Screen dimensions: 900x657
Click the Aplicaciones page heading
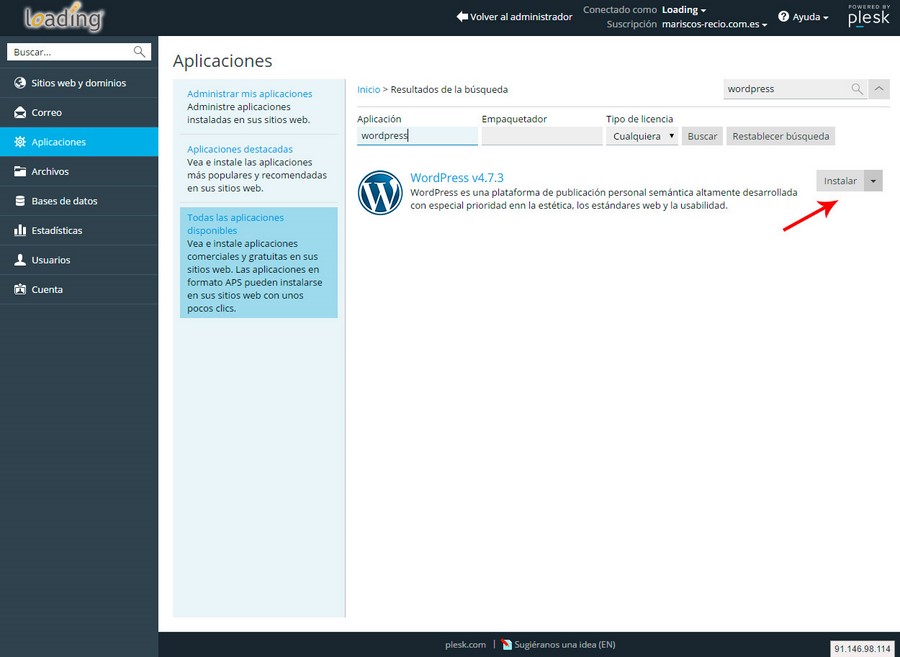(x=223, y=61)
